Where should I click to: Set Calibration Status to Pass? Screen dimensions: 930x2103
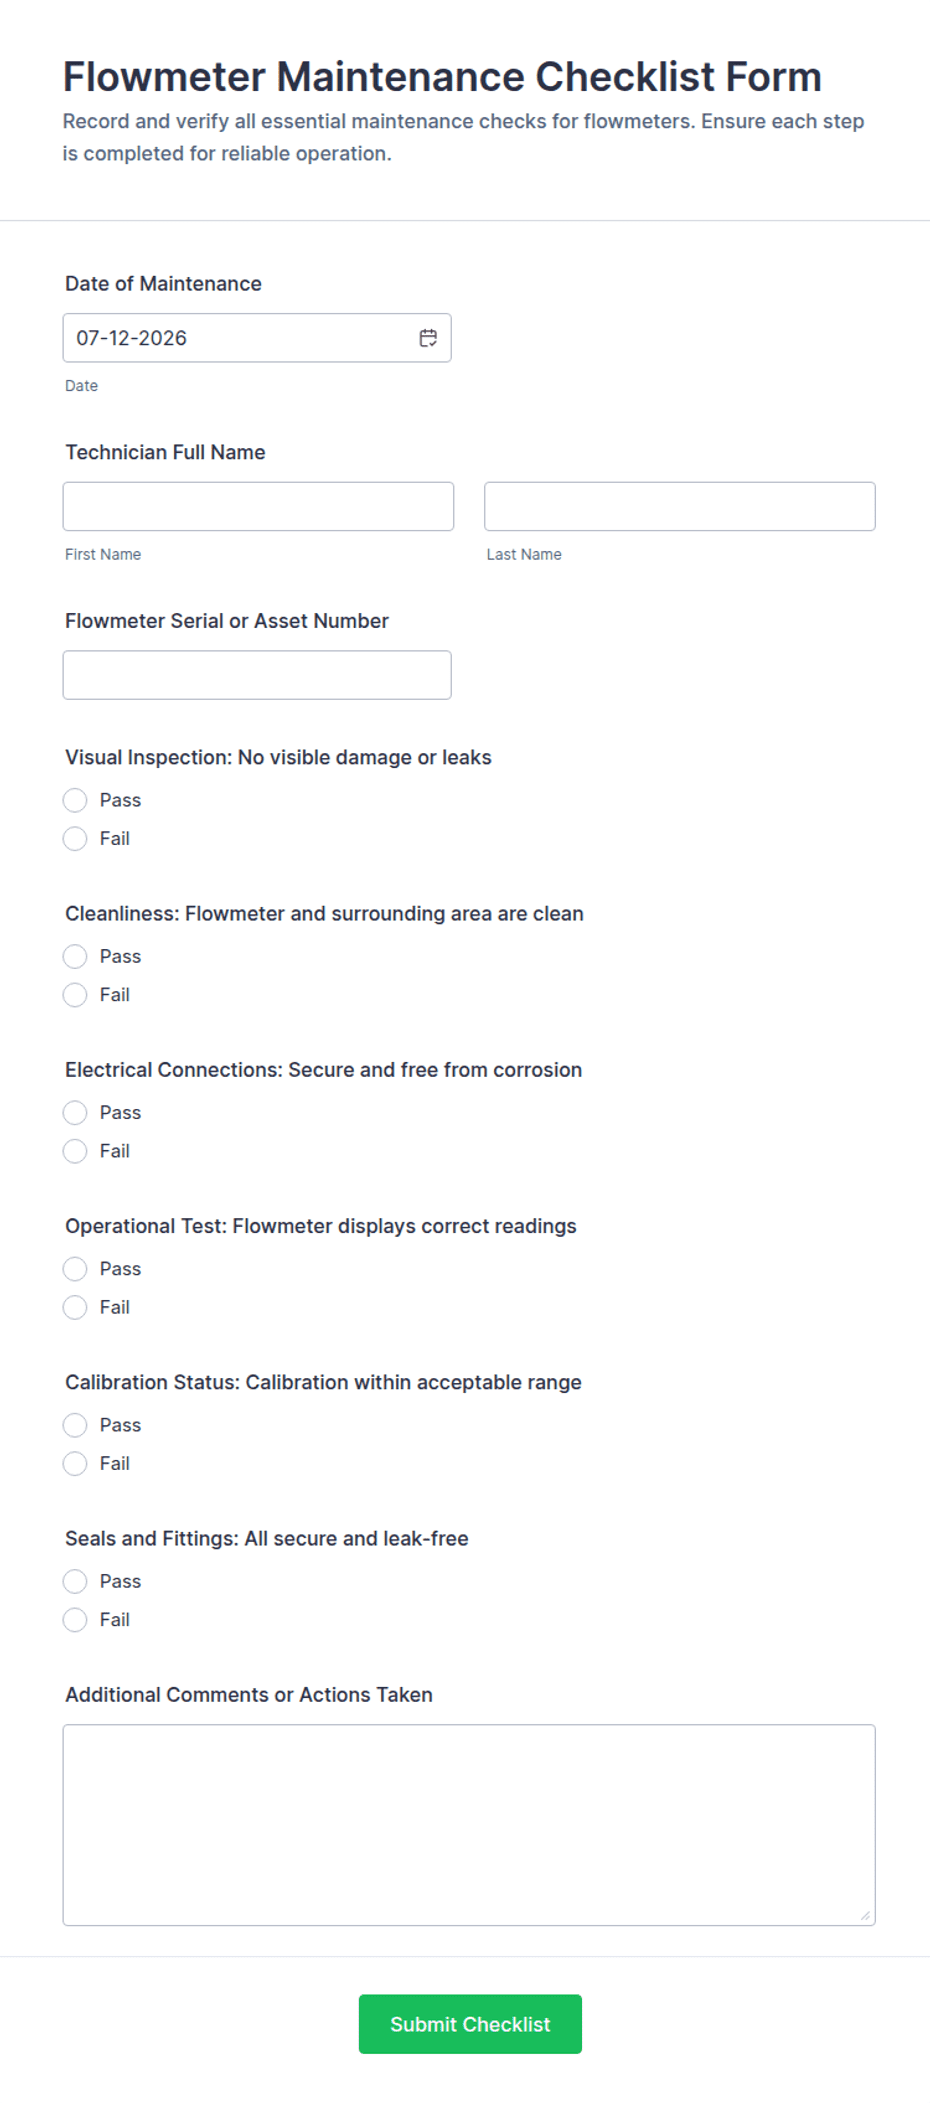point(75,1425)
